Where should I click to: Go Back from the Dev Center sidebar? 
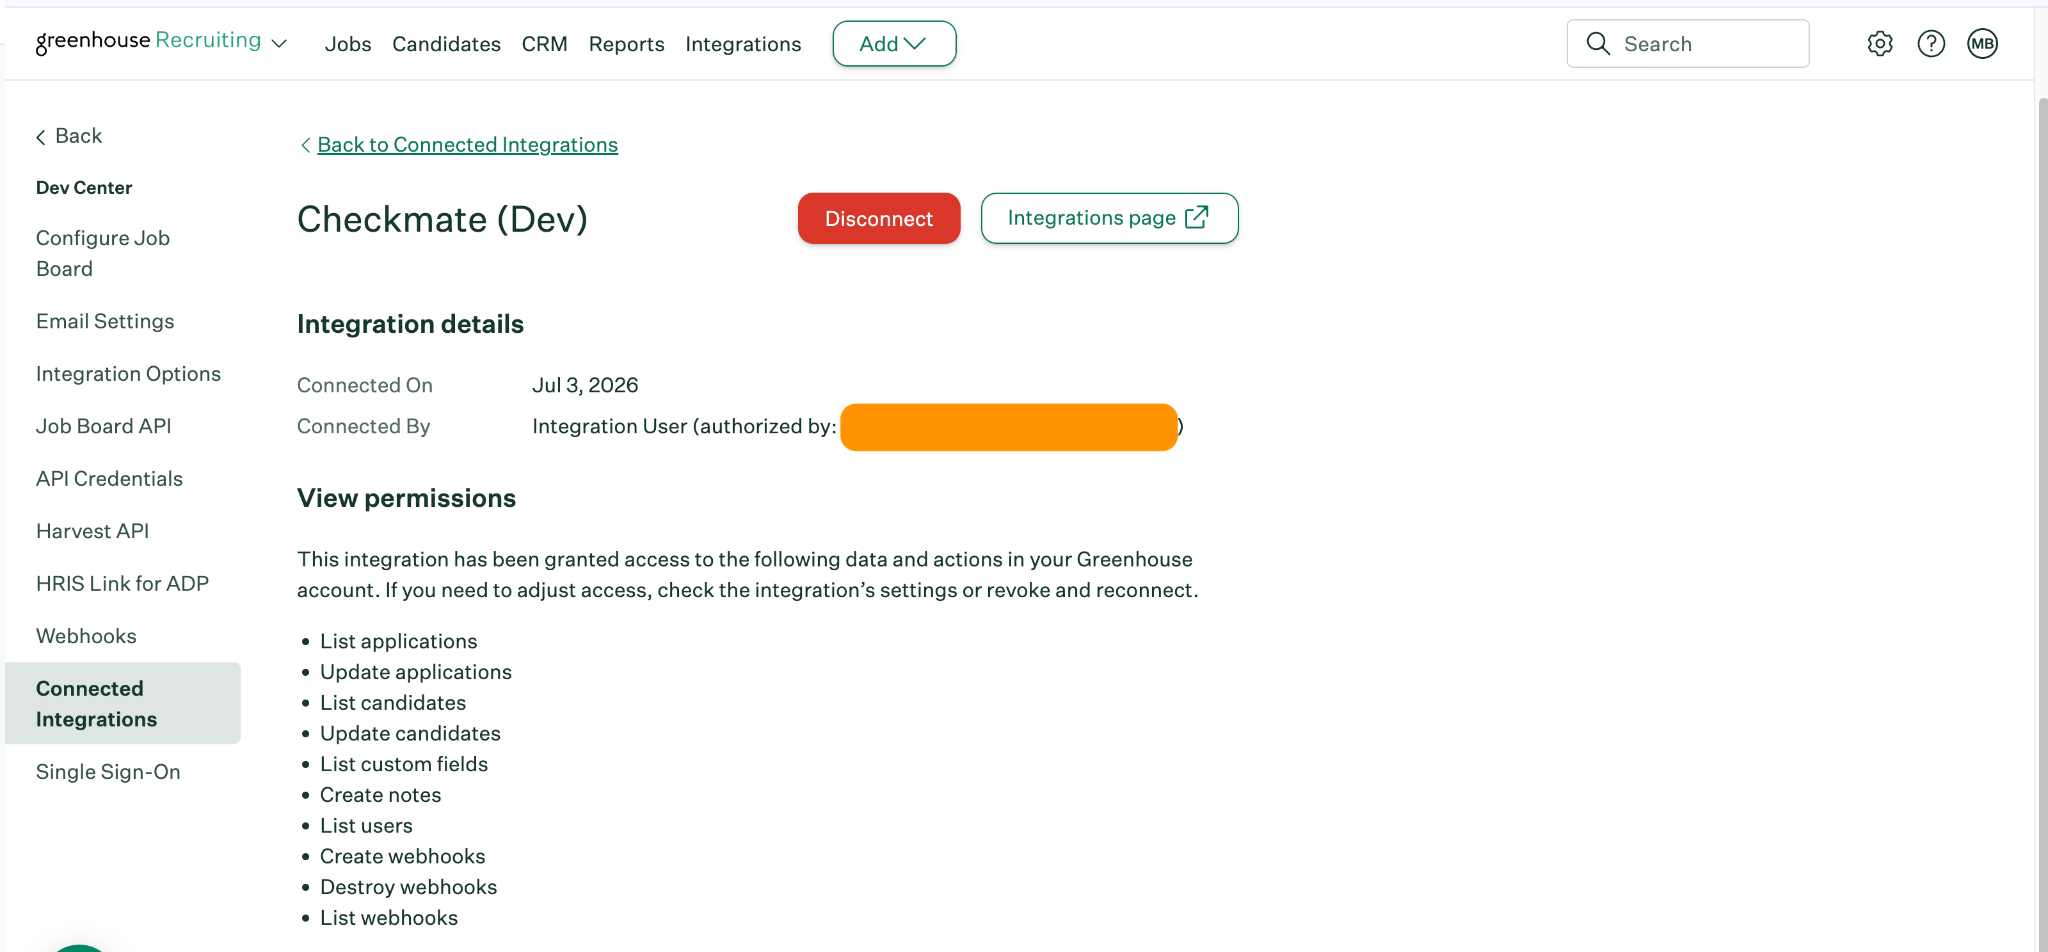(x=69, y=136)
